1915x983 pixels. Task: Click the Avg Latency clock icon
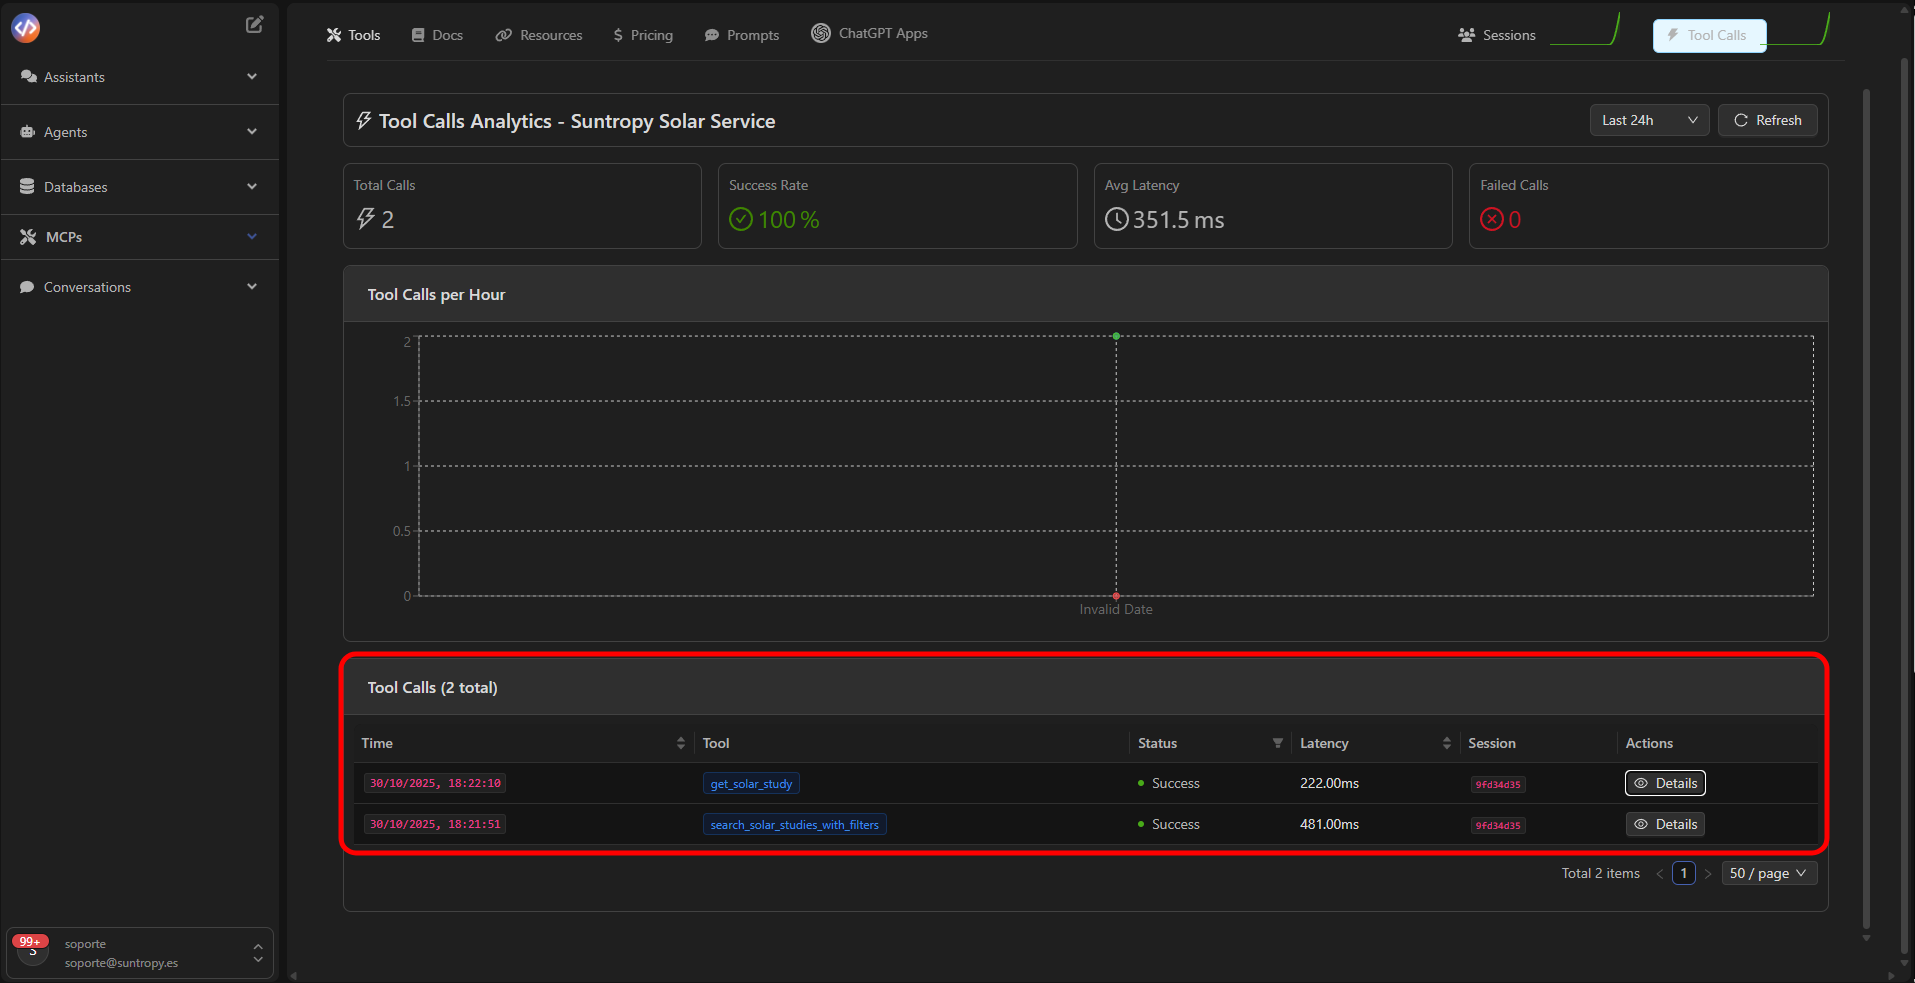(1116, 219)
